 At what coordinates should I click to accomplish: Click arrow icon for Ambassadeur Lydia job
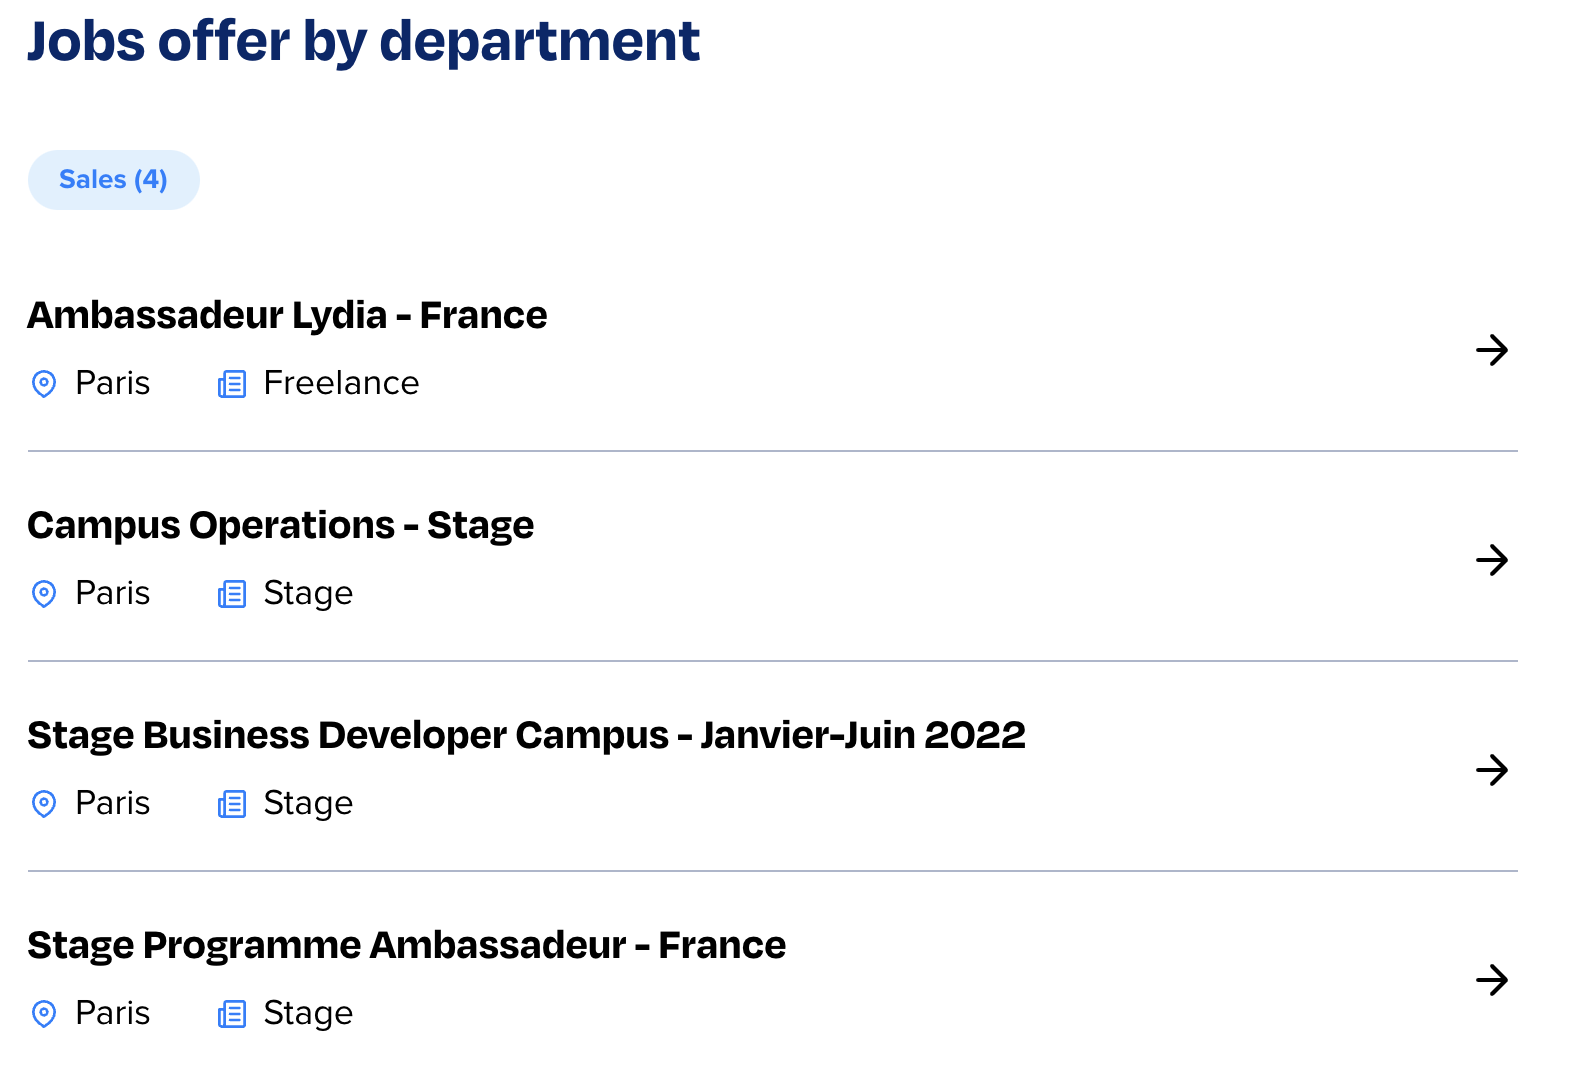click(1491, 350)
